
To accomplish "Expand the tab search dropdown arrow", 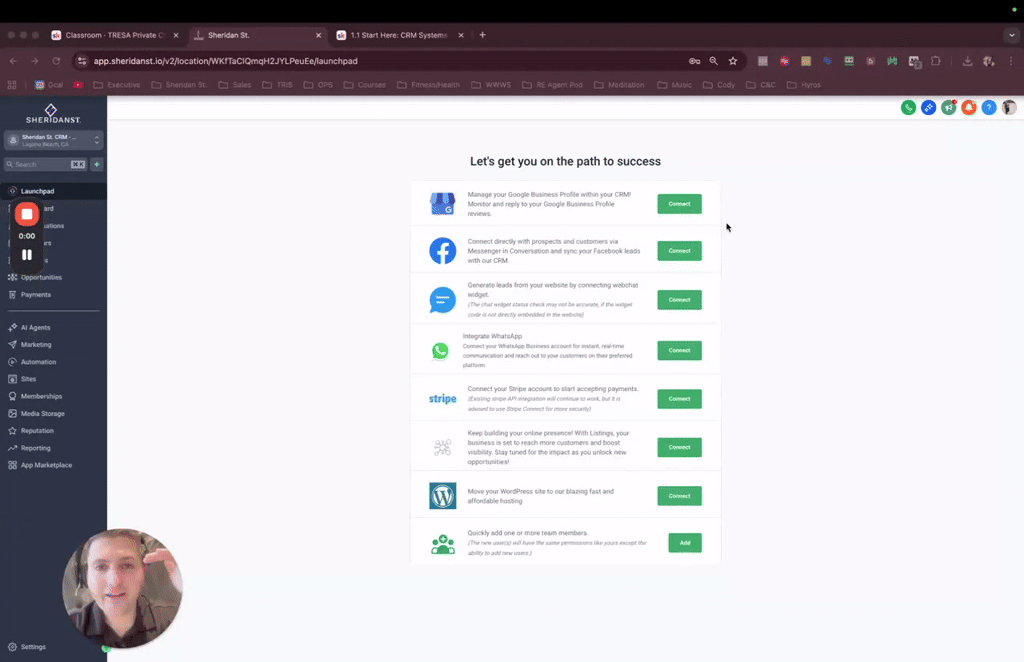I will (x=1012, y=35).
